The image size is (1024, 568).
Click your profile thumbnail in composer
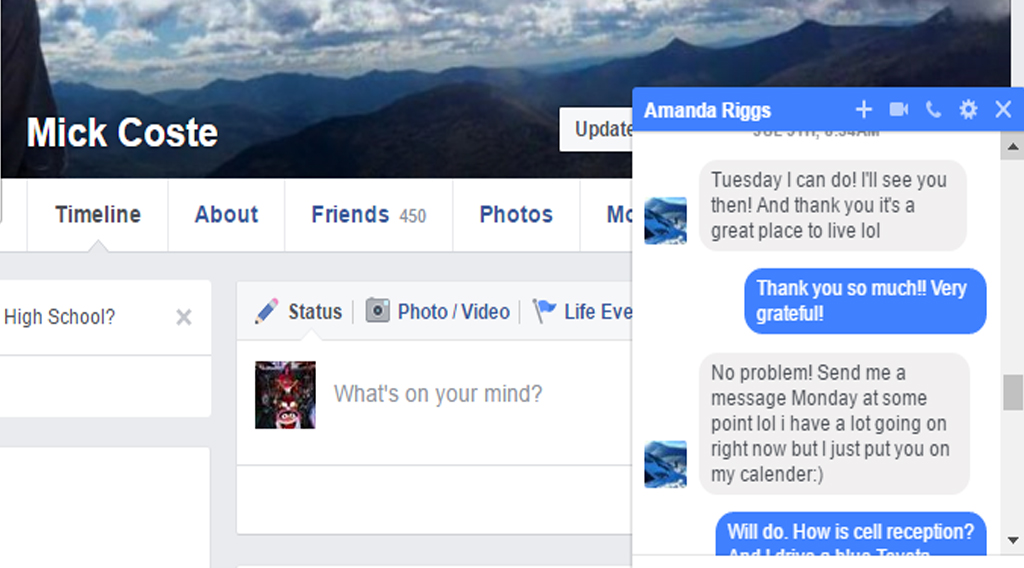285,395
